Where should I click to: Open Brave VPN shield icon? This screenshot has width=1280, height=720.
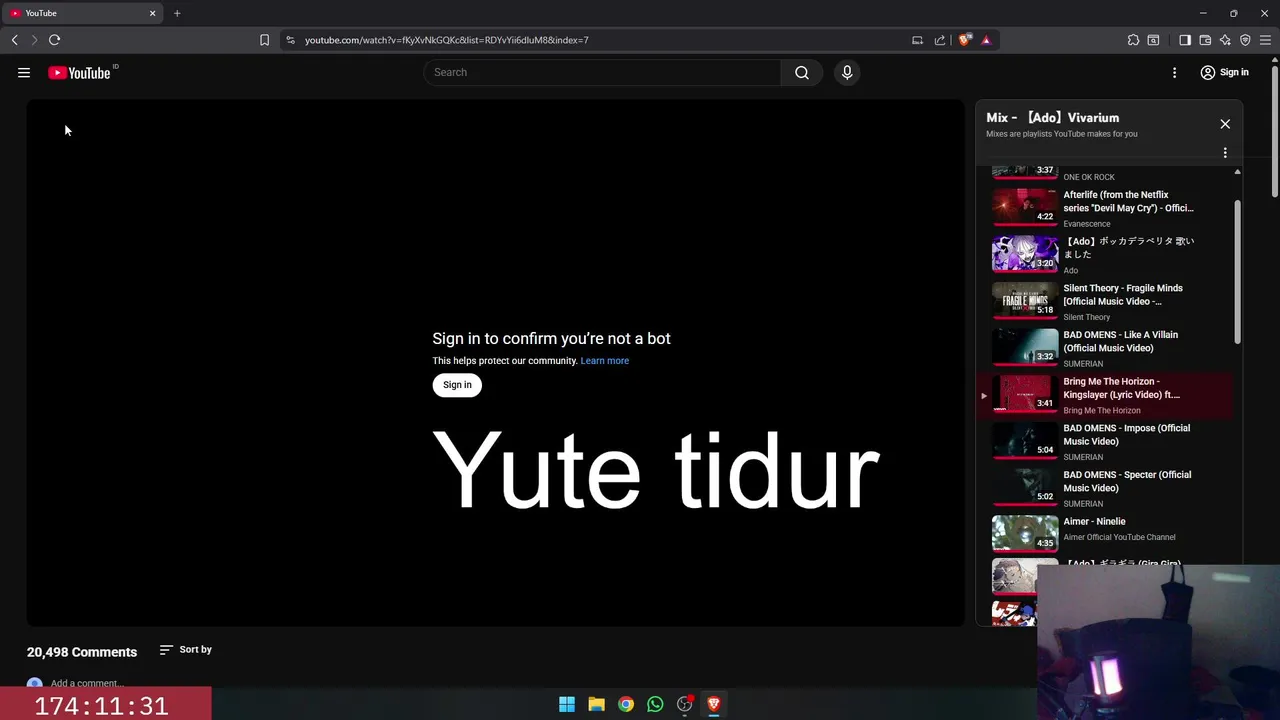point(1245,40)
